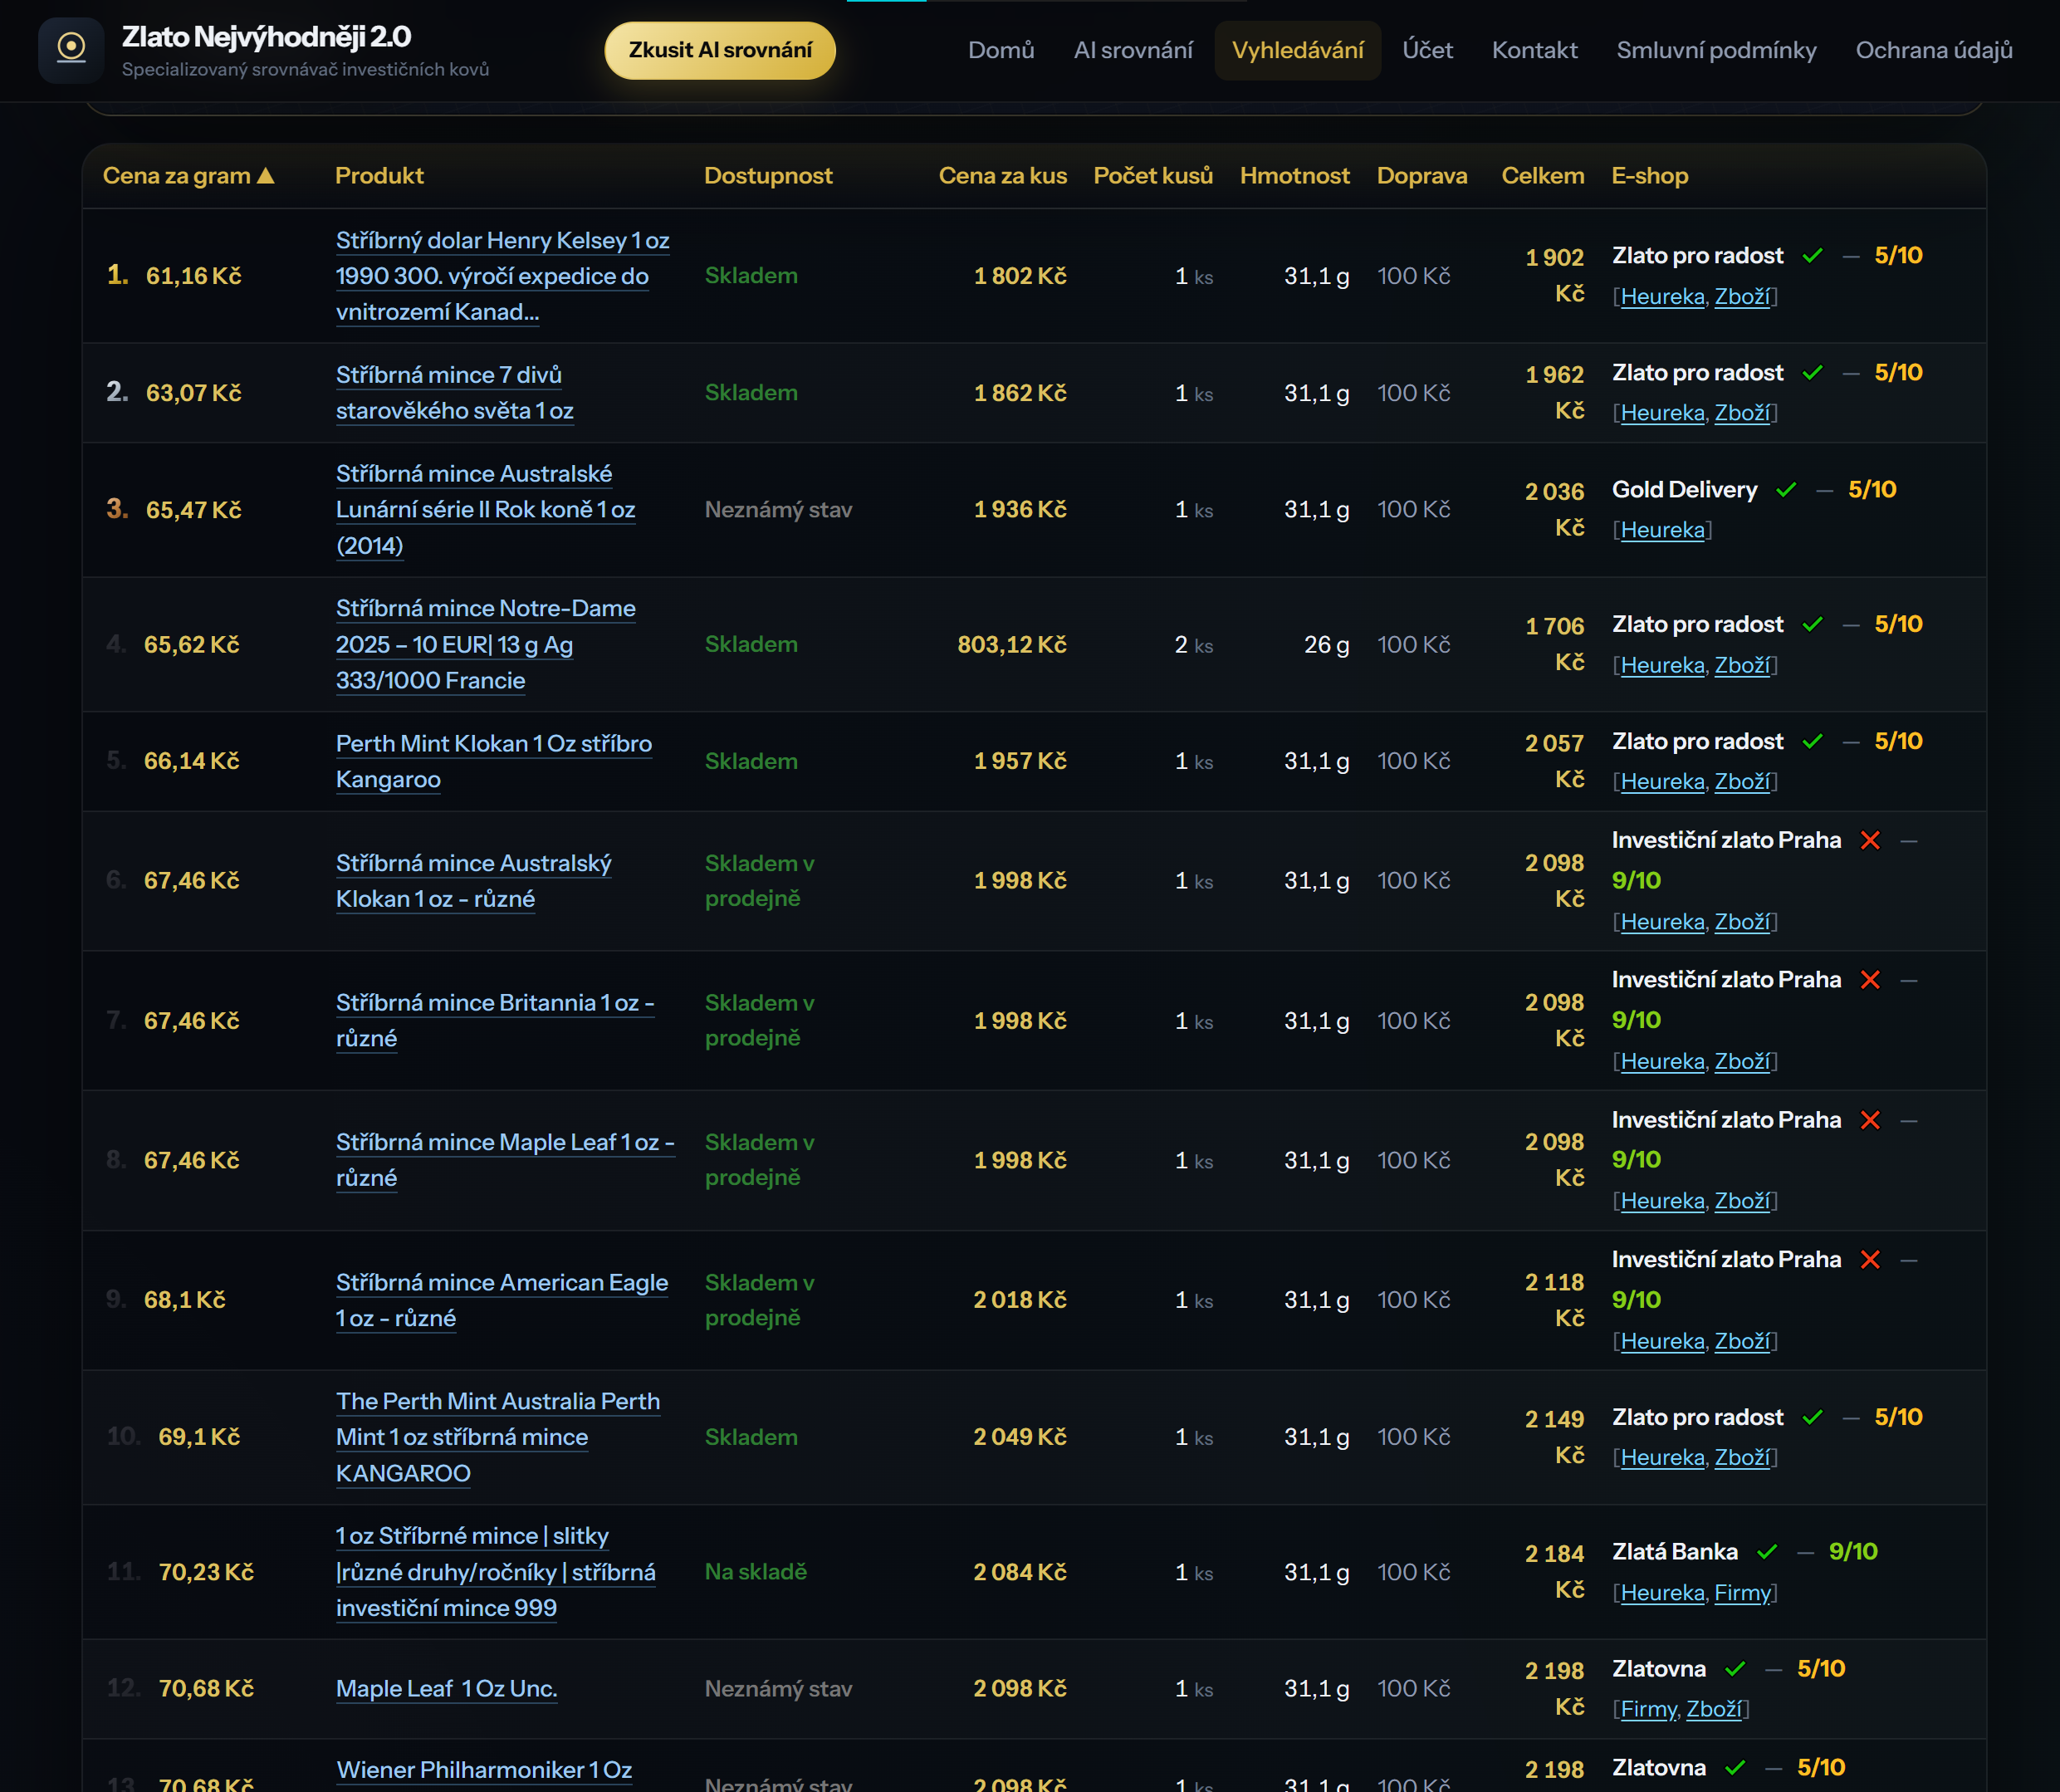The height and width of the screenshot is (1792, 2060).
Task: Click the Zboží link in the American Eagle row
Action: [1742, 1341]
